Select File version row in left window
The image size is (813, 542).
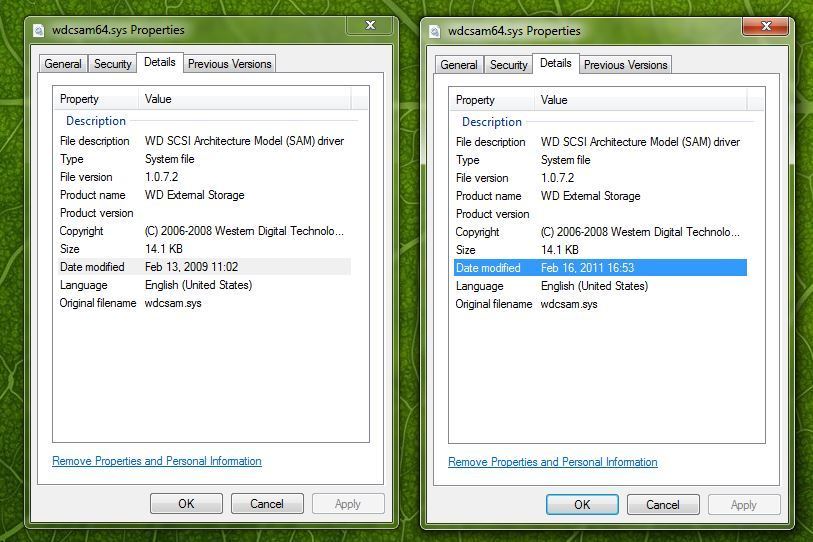pos(204,177)
